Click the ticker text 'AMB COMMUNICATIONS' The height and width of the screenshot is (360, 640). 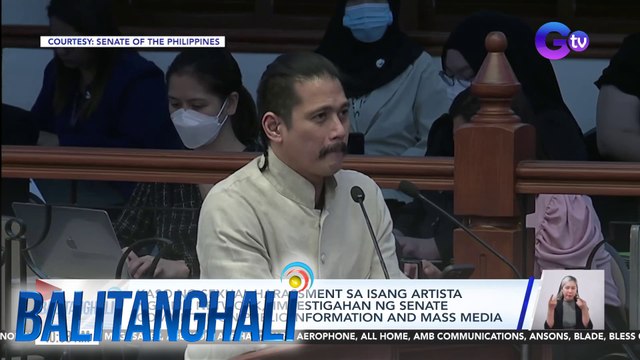click(469, 336)
